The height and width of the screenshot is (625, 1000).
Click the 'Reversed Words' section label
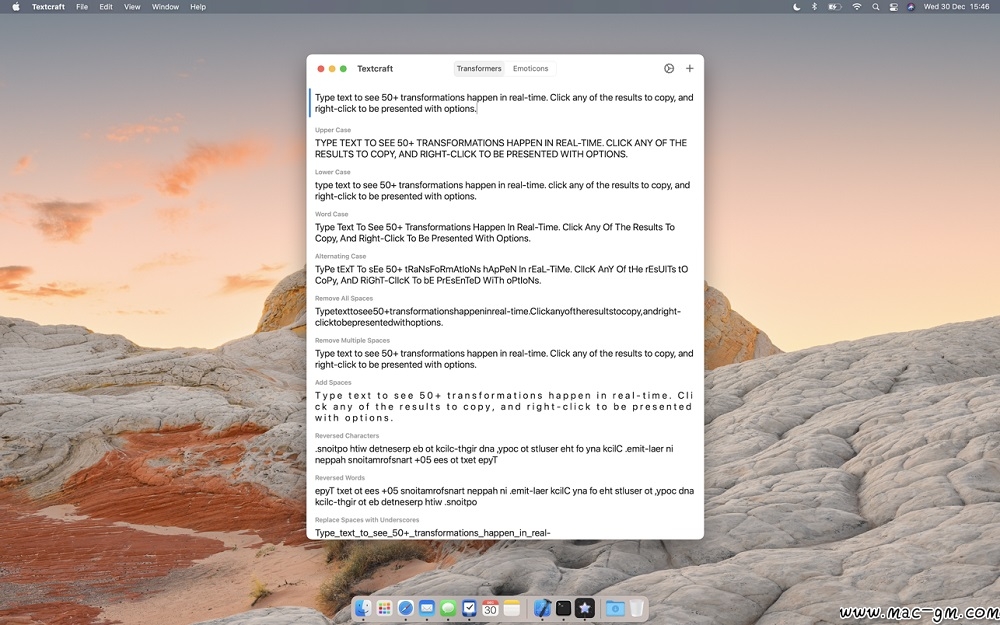click(x=339, y=478)
